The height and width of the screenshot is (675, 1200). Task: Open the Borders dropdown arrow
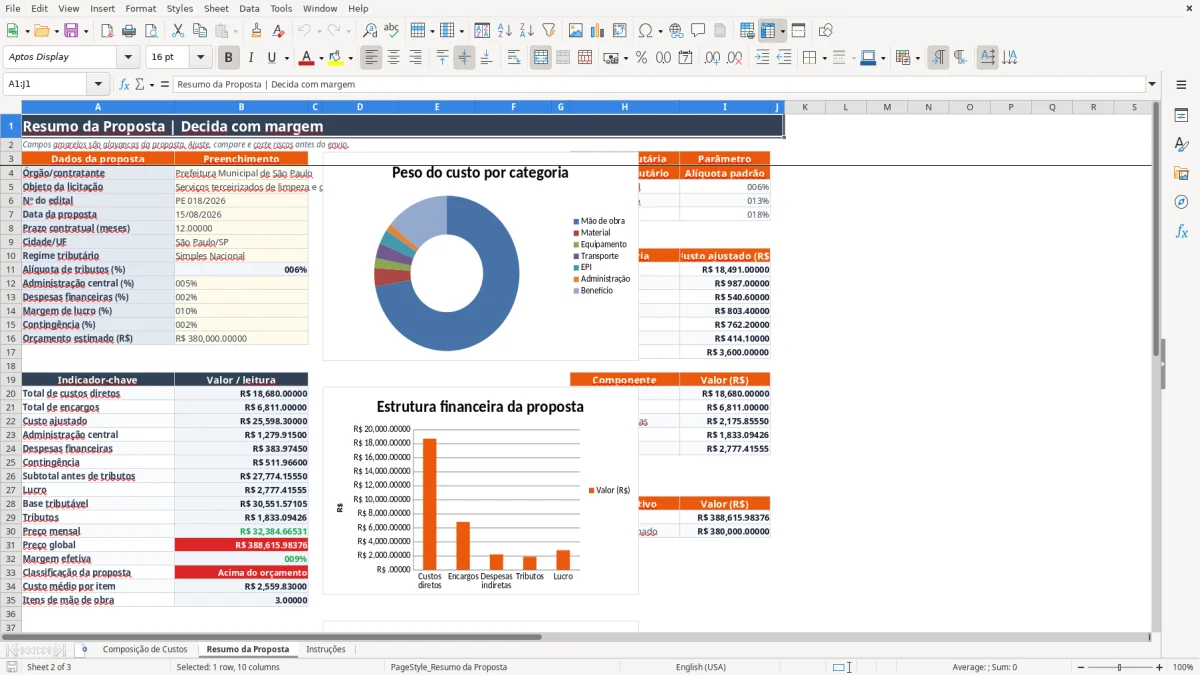click(824, 58)
